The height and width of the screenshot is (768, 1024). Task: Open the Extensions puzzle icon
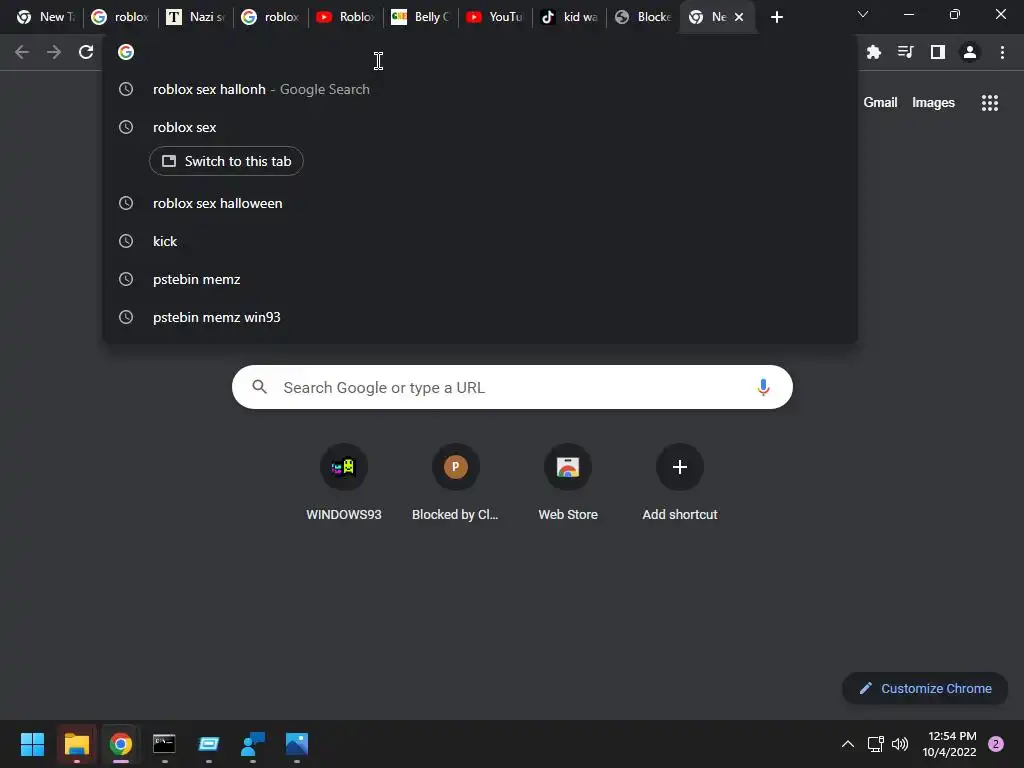tap(874, 52)
